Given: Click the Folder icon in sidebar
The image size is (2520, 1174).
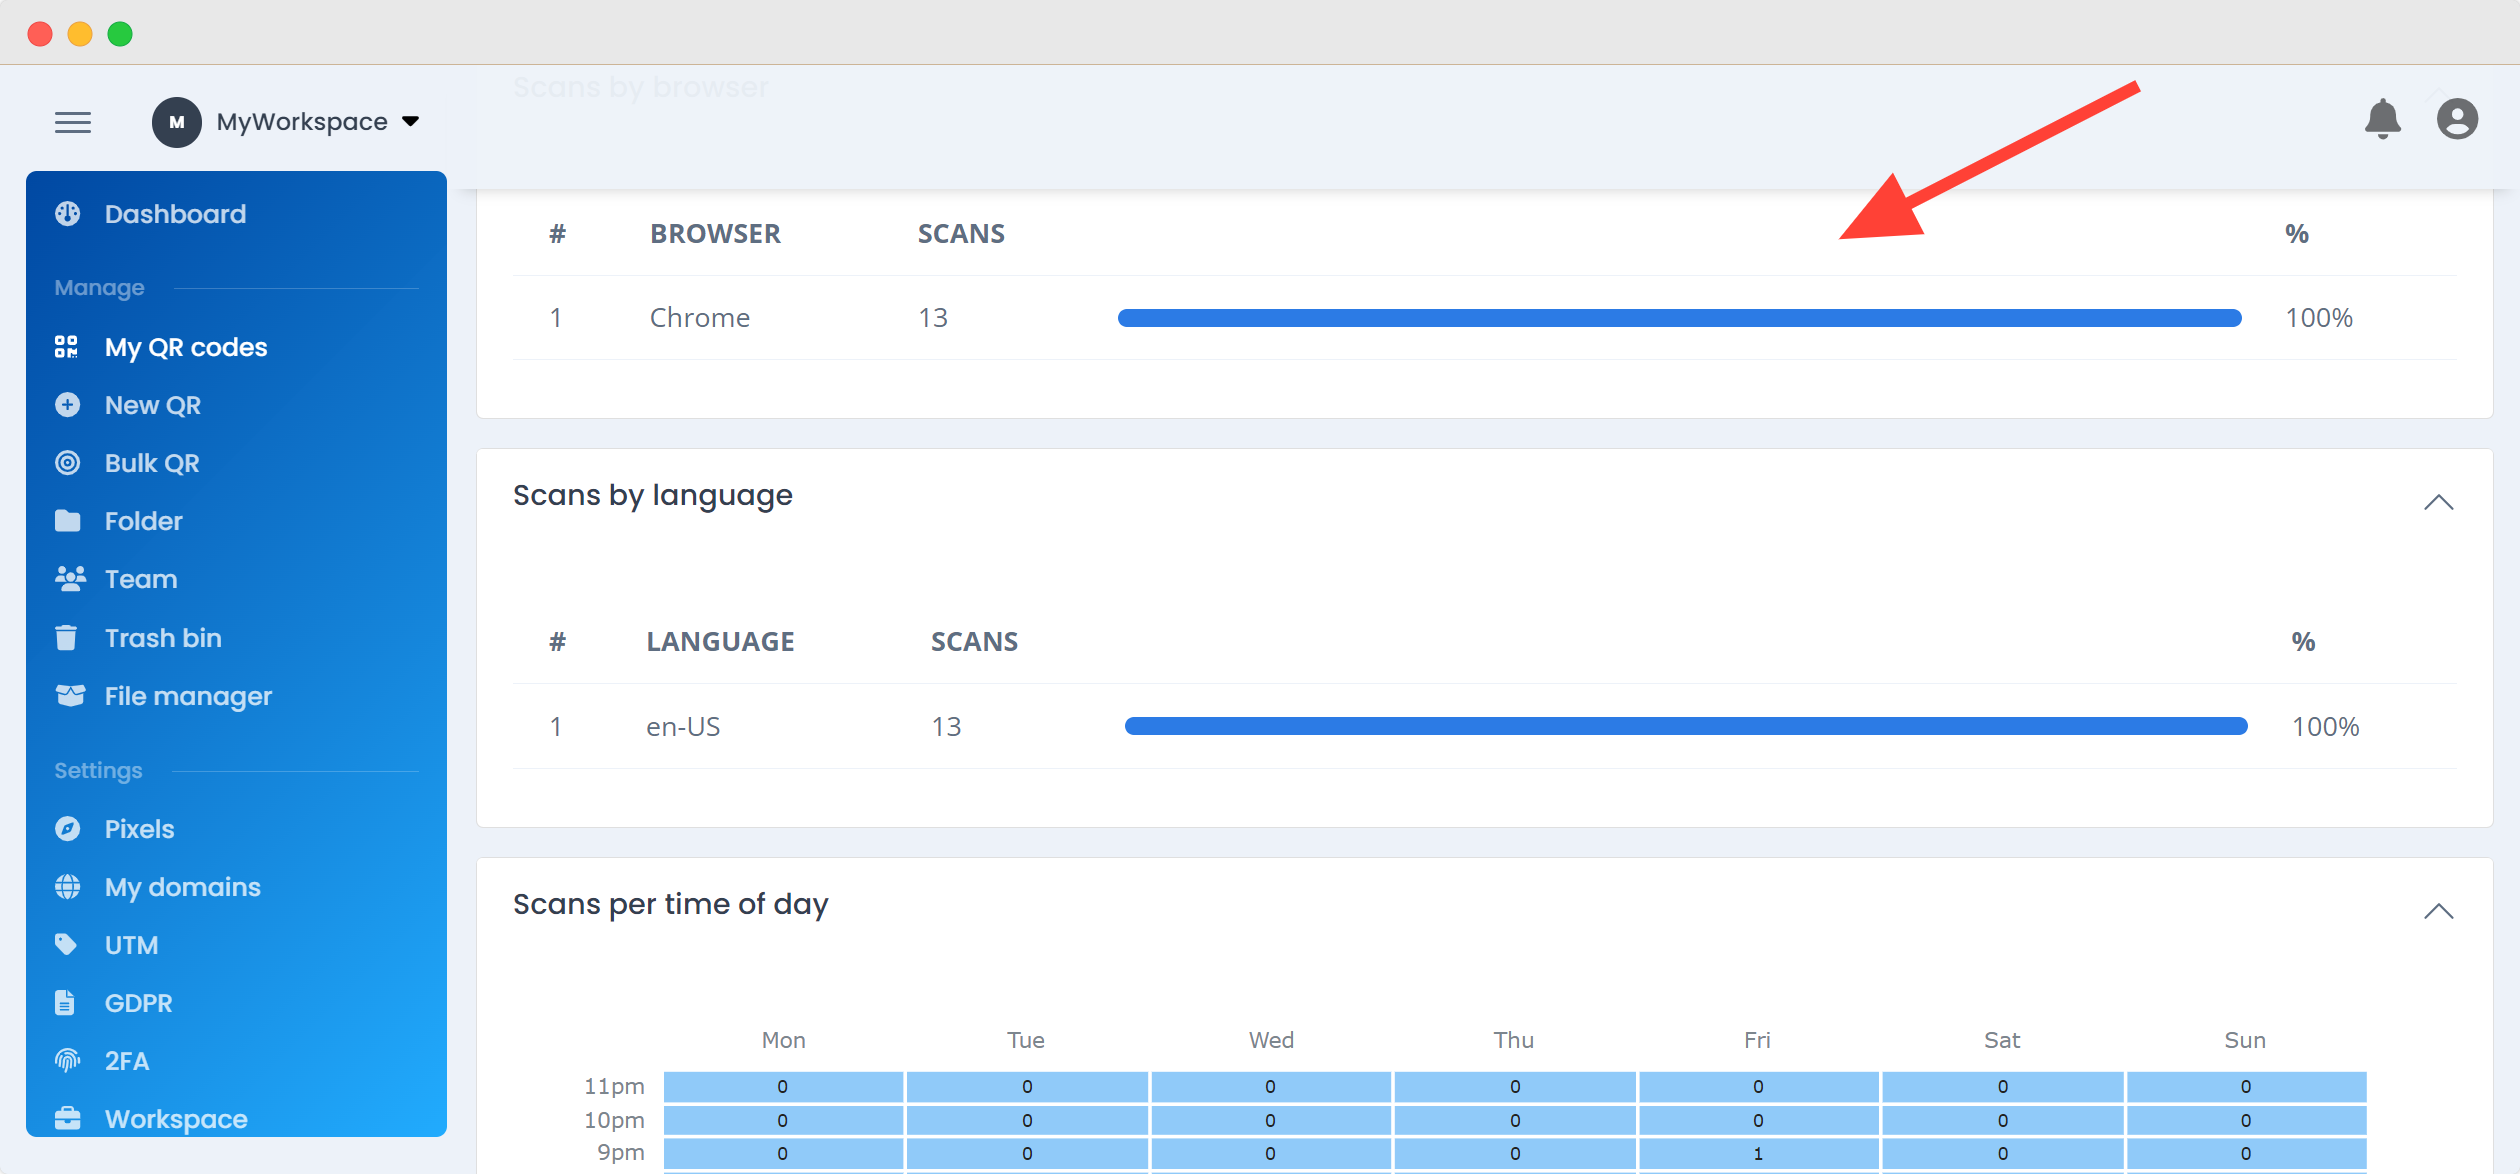Looking at the screenshot, I should [x=68, y=521].
